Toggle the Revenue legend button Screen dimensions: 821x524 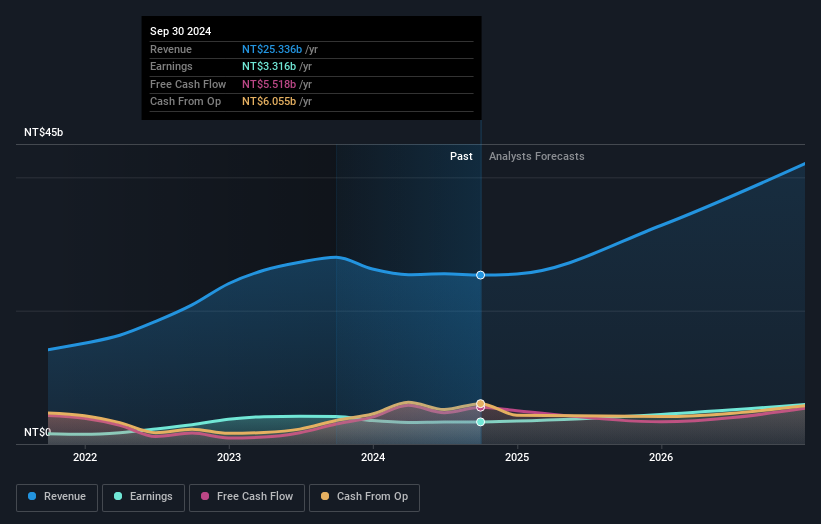coord(57,497)
